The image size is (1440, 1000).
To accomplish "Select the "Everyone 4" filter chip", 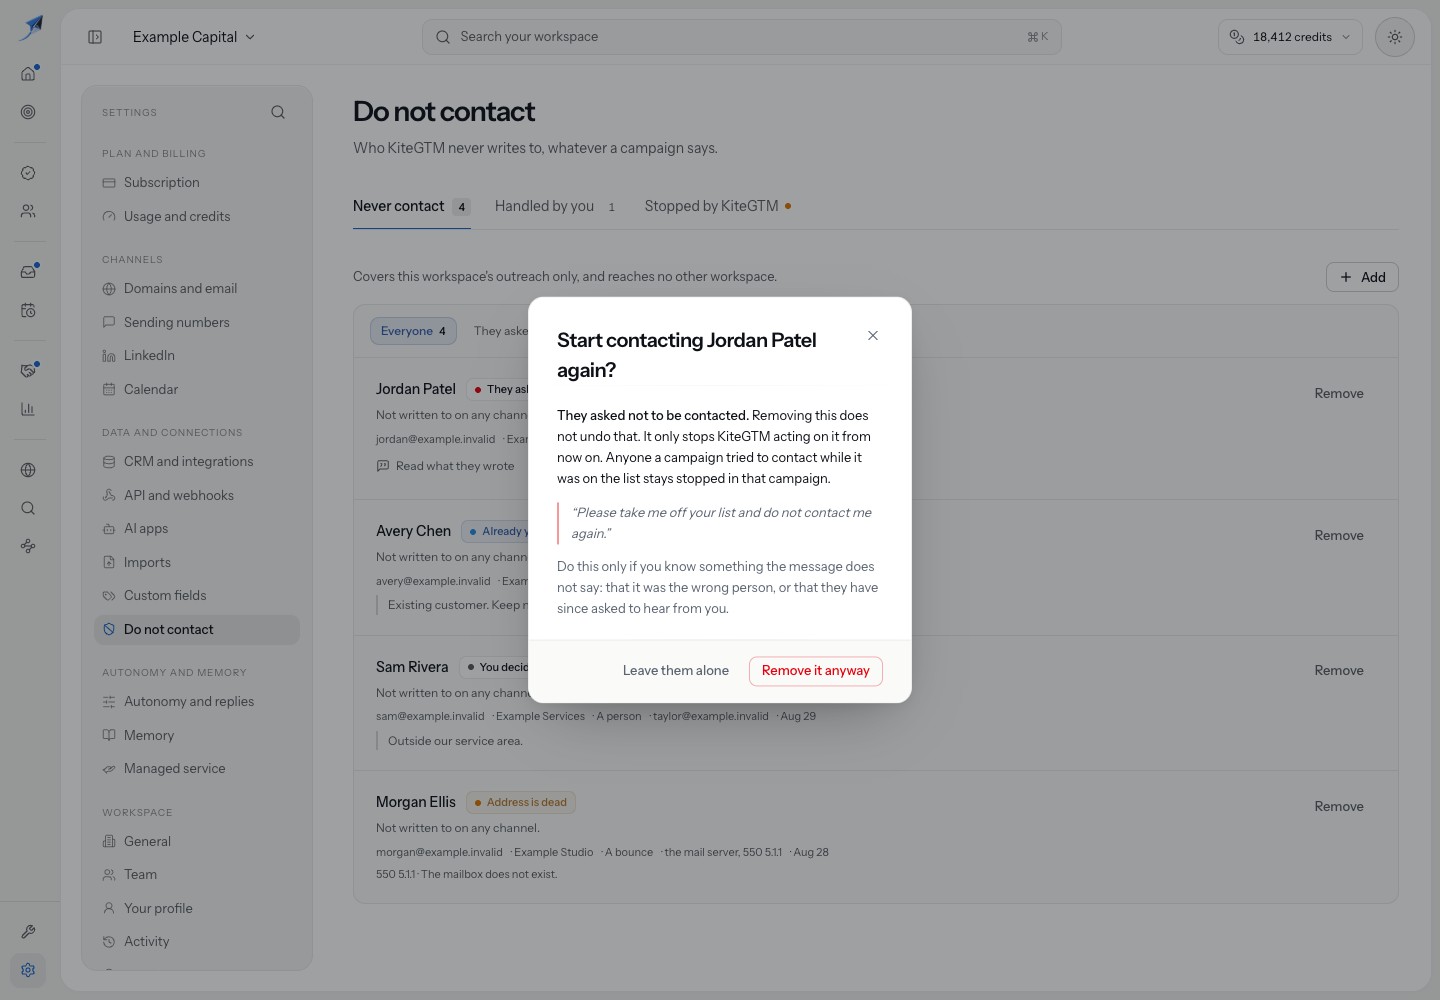I will point(413,331).
